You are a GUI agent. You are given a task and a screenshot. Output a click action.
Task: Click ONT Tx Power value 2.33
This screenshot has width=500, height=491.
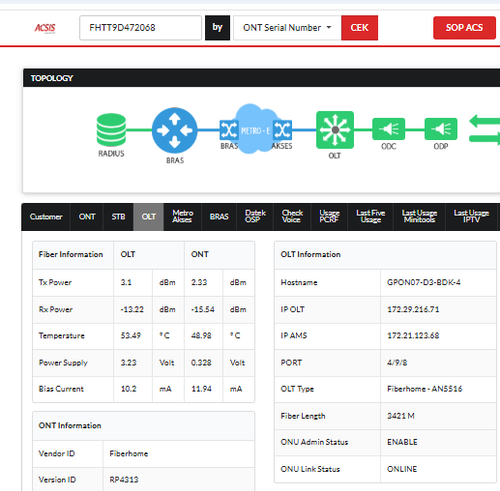pyautogui.click(x=199, y=282)
